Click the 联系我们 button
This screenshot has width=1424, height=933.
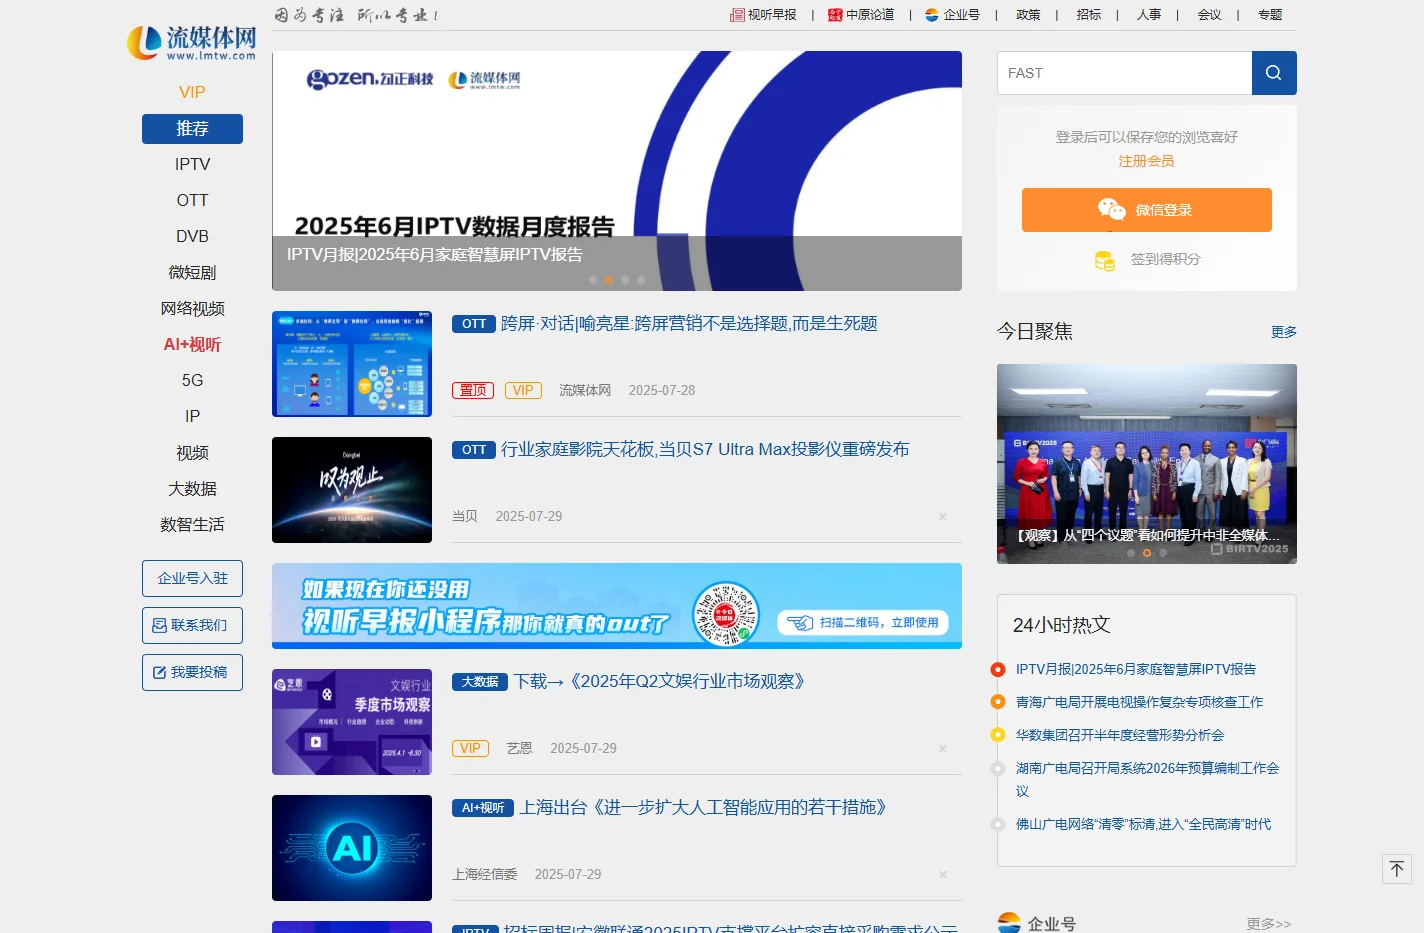point(192,626)
